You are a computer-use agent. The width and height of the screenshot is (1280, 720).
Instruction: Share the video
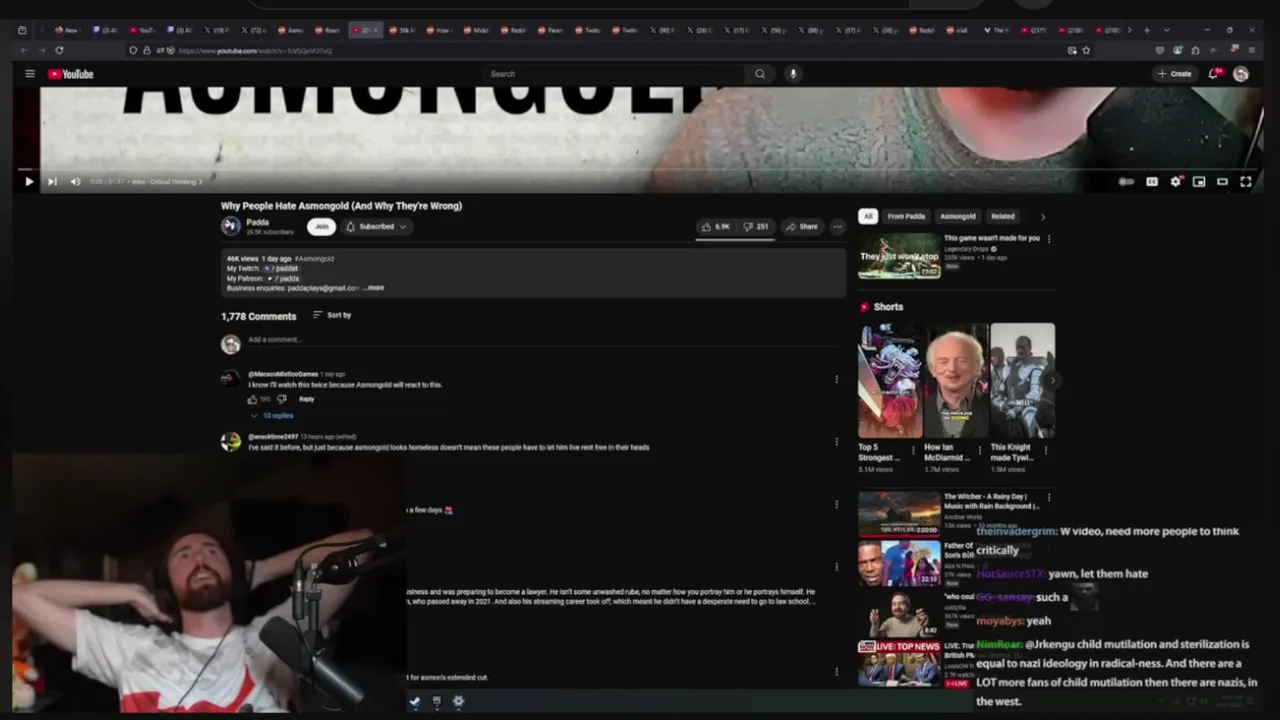[x=802, y=227]
